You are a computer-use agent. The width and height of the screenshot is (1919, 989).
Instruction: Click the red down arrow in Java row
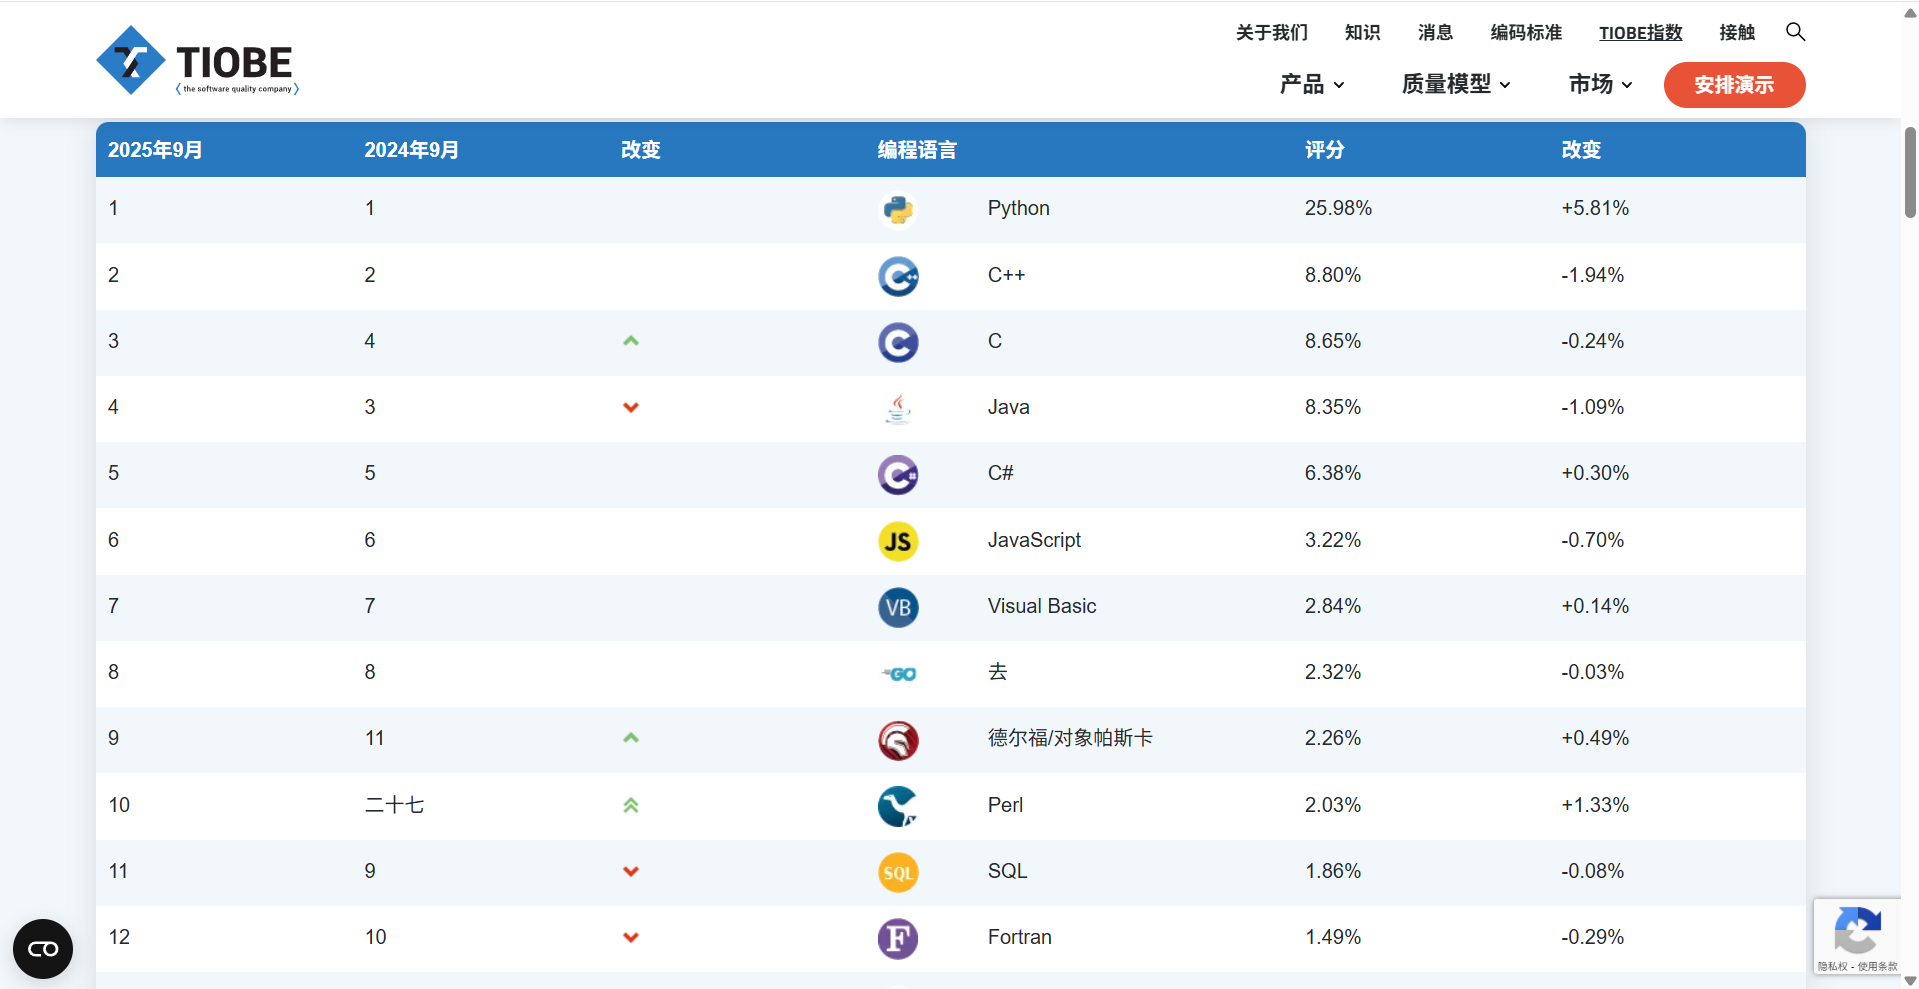(x=631, y=407)
